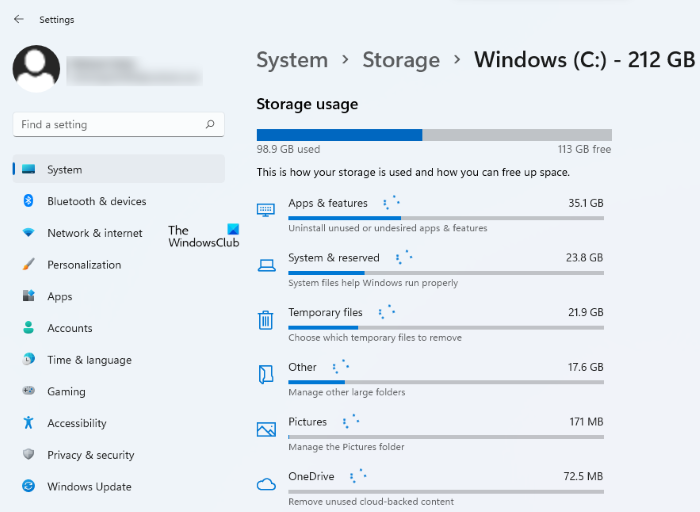Navigate to System breadcrumb link
Screen dimensions: 700x512
coord(292,60)
